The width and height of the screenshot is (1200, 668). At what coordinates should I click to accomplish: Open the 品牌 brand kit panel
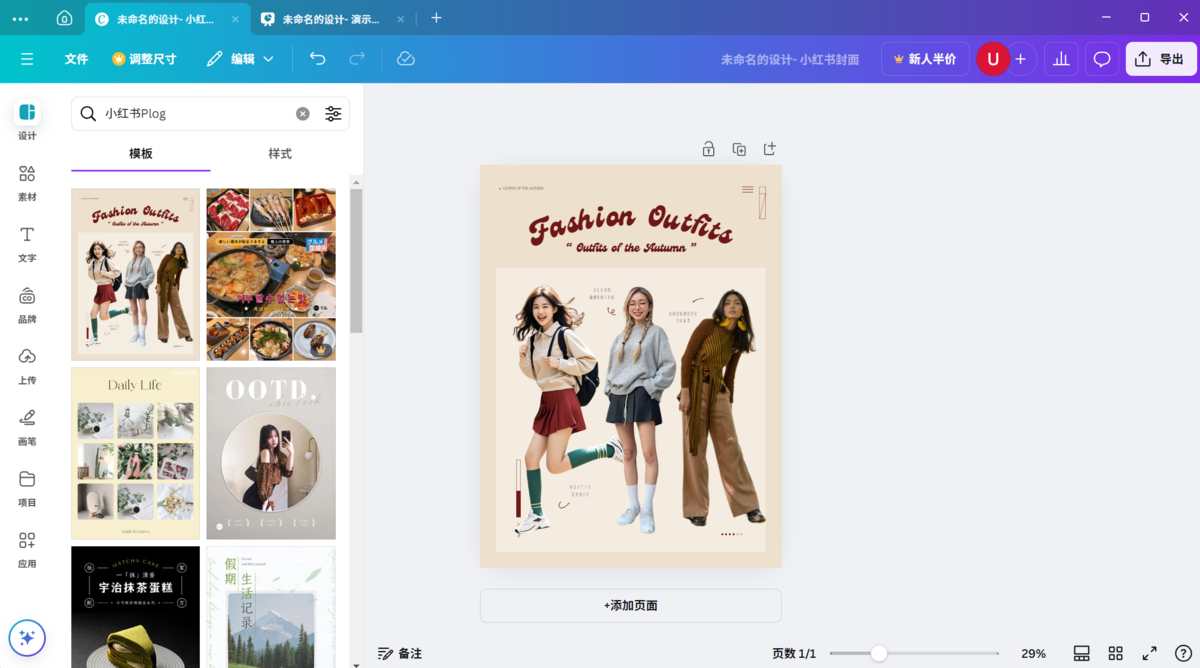[x=27, y=305]
